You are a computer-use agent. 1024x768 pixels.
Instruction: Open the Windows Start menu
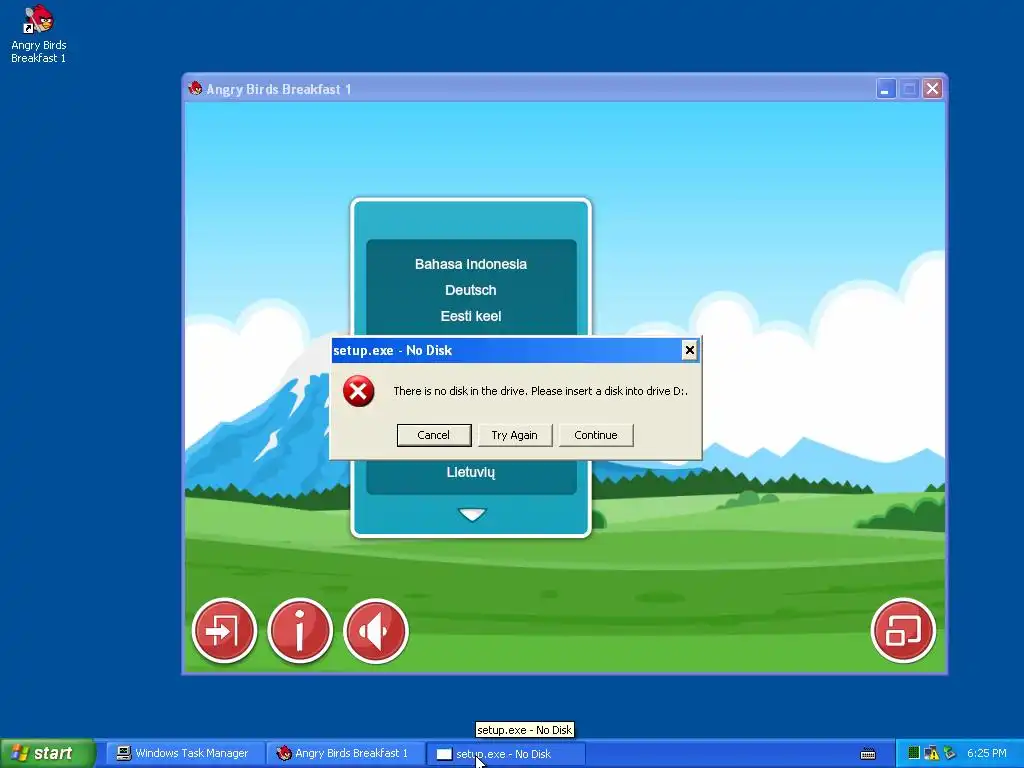[48, 754]
